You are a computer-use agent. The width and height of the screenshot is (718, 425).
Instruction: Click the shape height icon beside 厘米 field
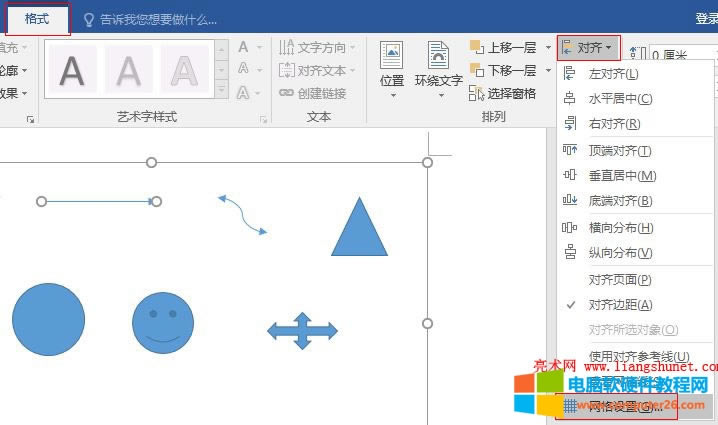tap(637, 54)
